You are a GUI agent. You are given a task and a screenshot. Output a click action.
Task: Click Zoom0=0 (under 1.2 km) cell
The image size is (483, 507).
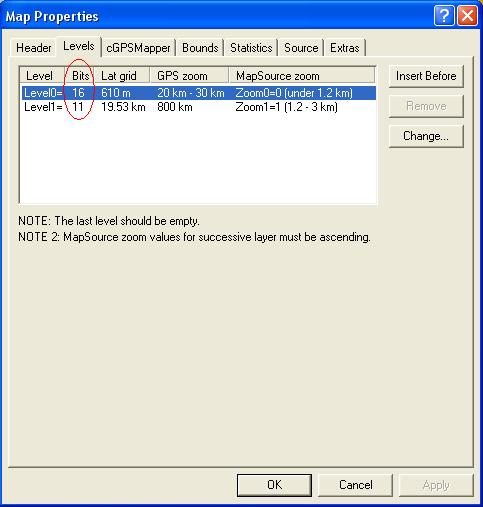(x=294, y=93)
